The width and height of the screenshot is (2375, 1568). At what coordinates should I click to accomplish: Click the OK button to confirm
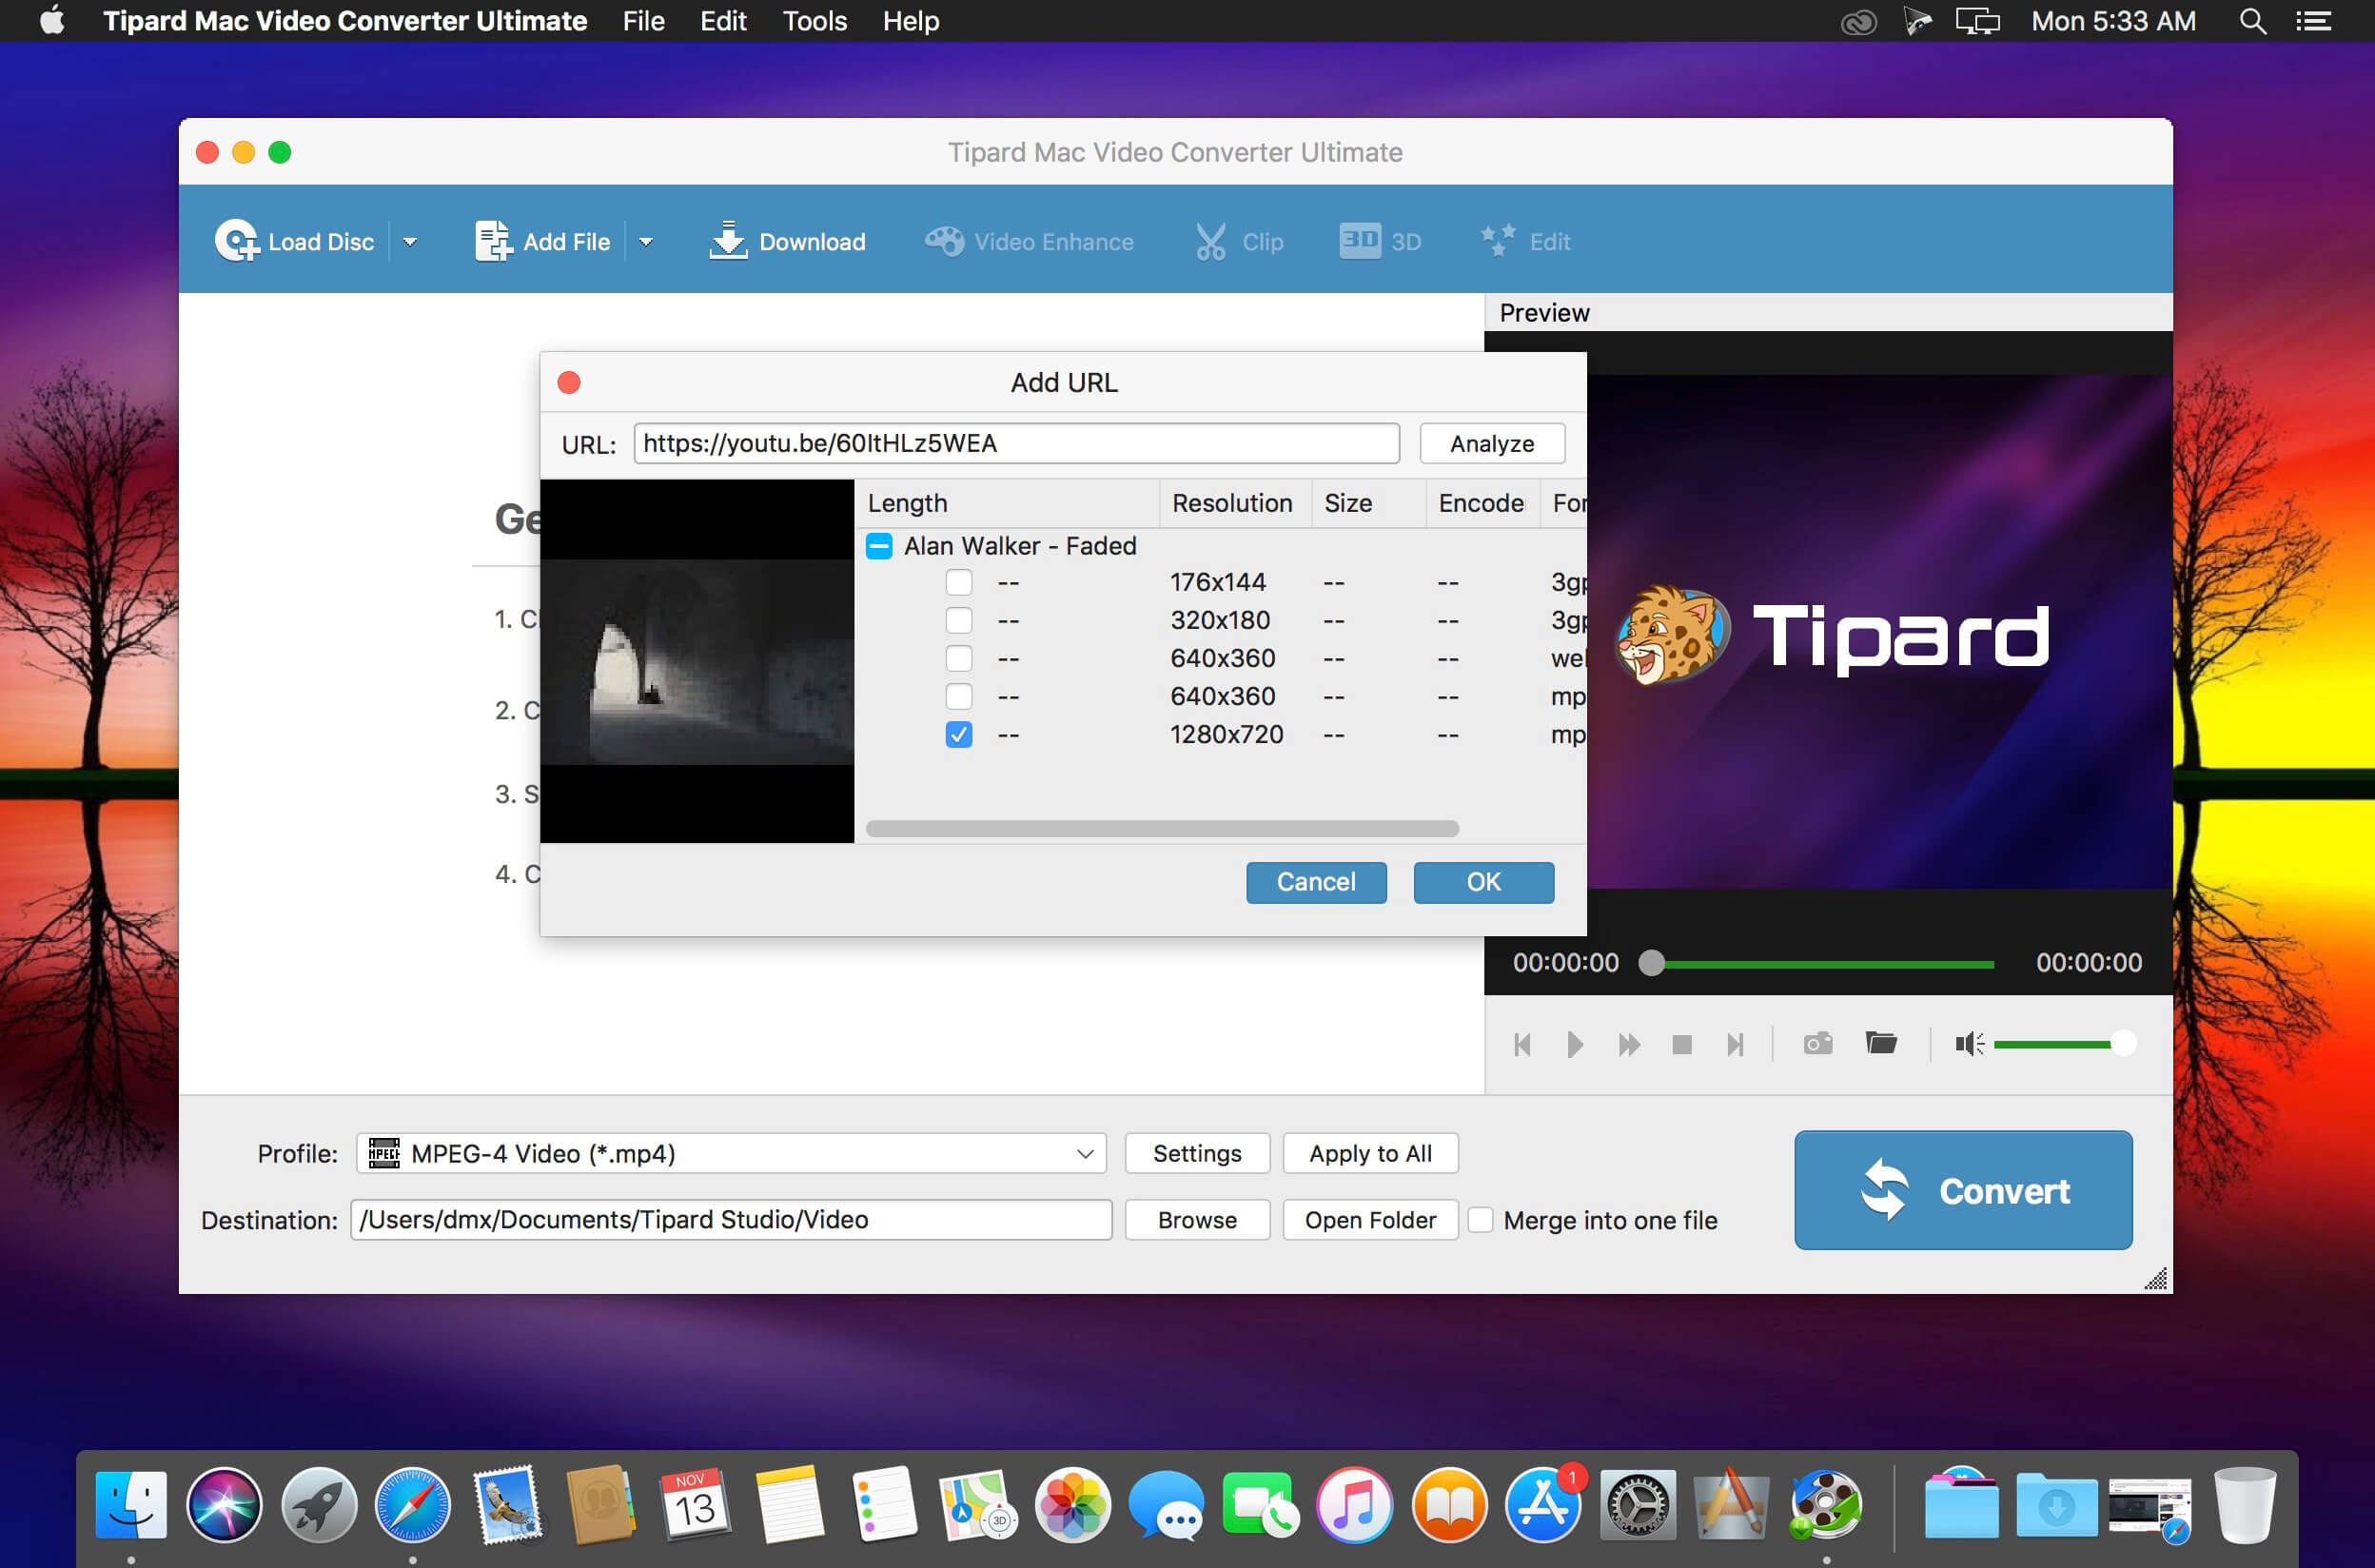pyautogui.click(x=1482, y=882)
